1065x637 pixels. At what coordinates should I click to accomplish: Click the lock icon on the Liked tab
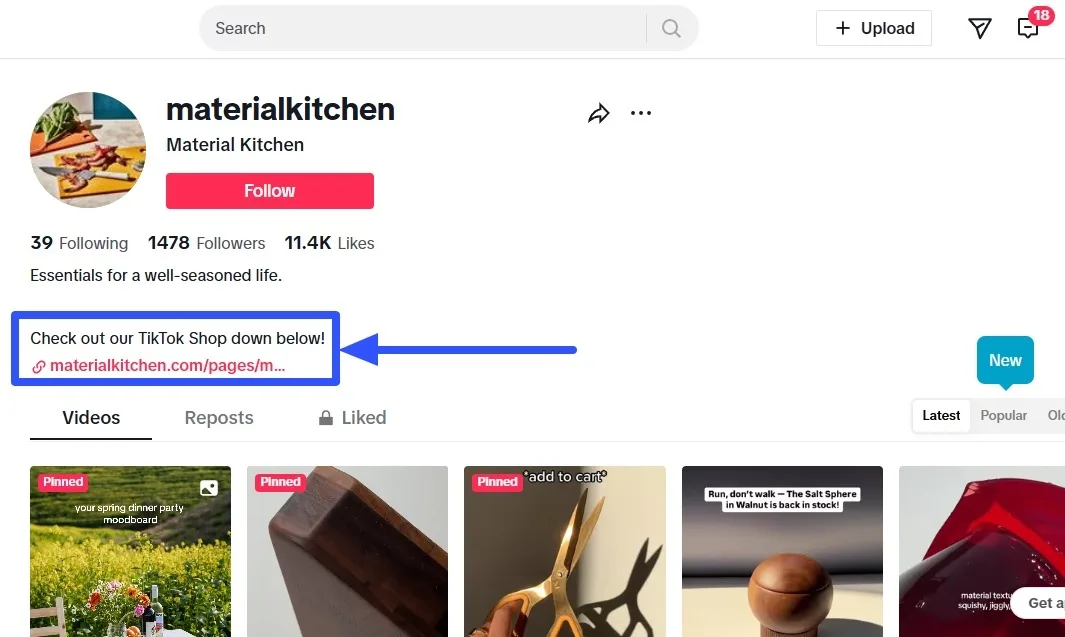click(x=324, y=417)
